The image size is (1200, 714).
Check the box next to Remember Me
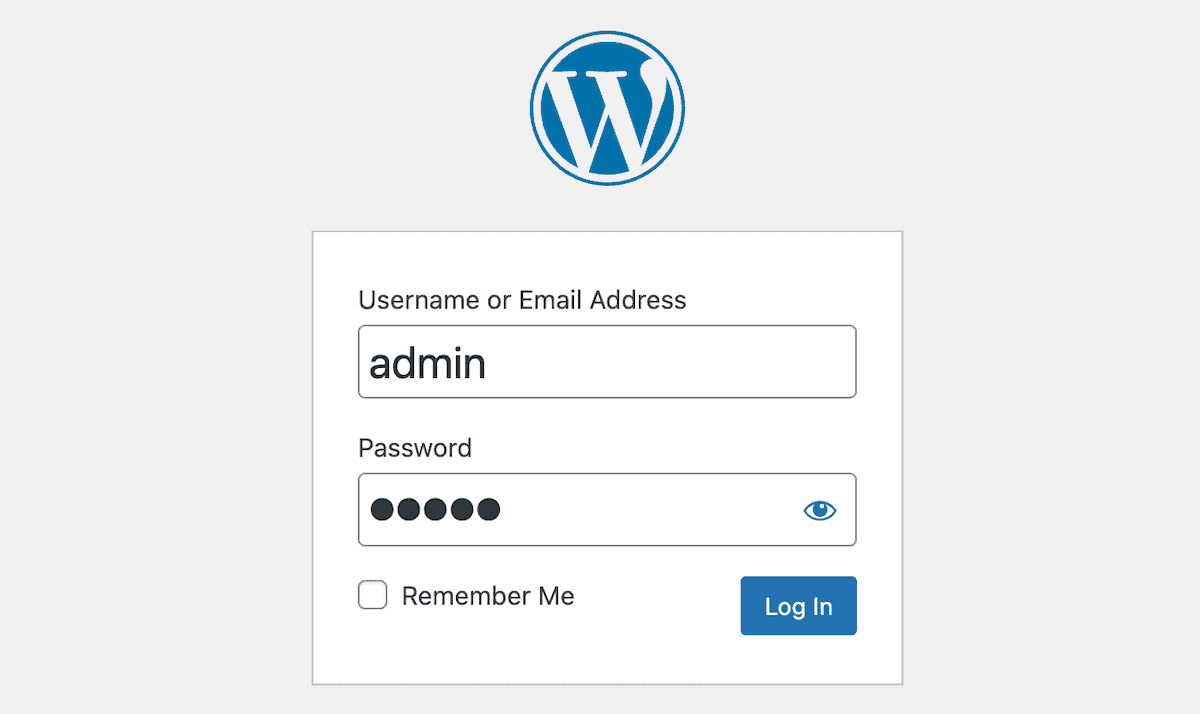tap(372, 594)
